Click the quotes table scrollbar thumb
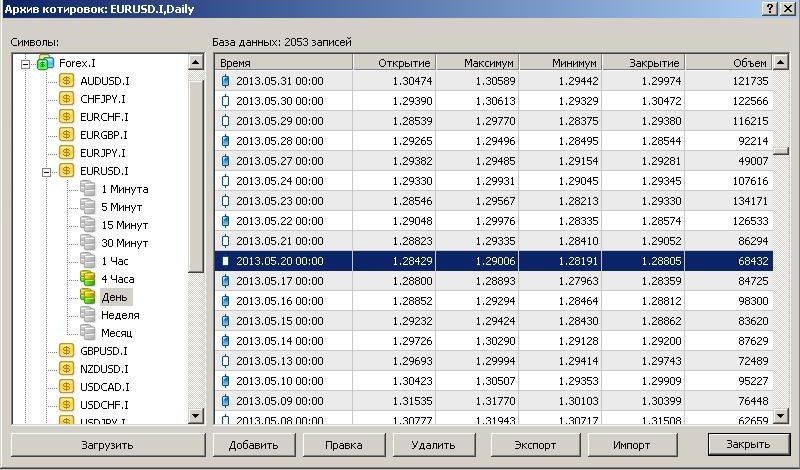This screenshot has height=470, width=800. [x=781, y=151]
